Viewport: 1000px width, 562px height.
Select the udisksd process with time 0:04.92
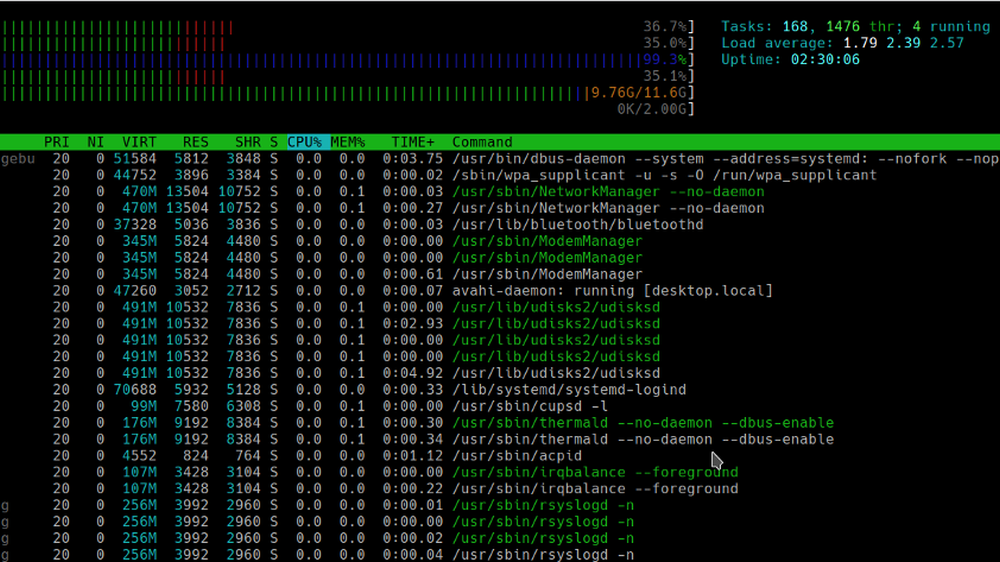[x=500, y=373]
